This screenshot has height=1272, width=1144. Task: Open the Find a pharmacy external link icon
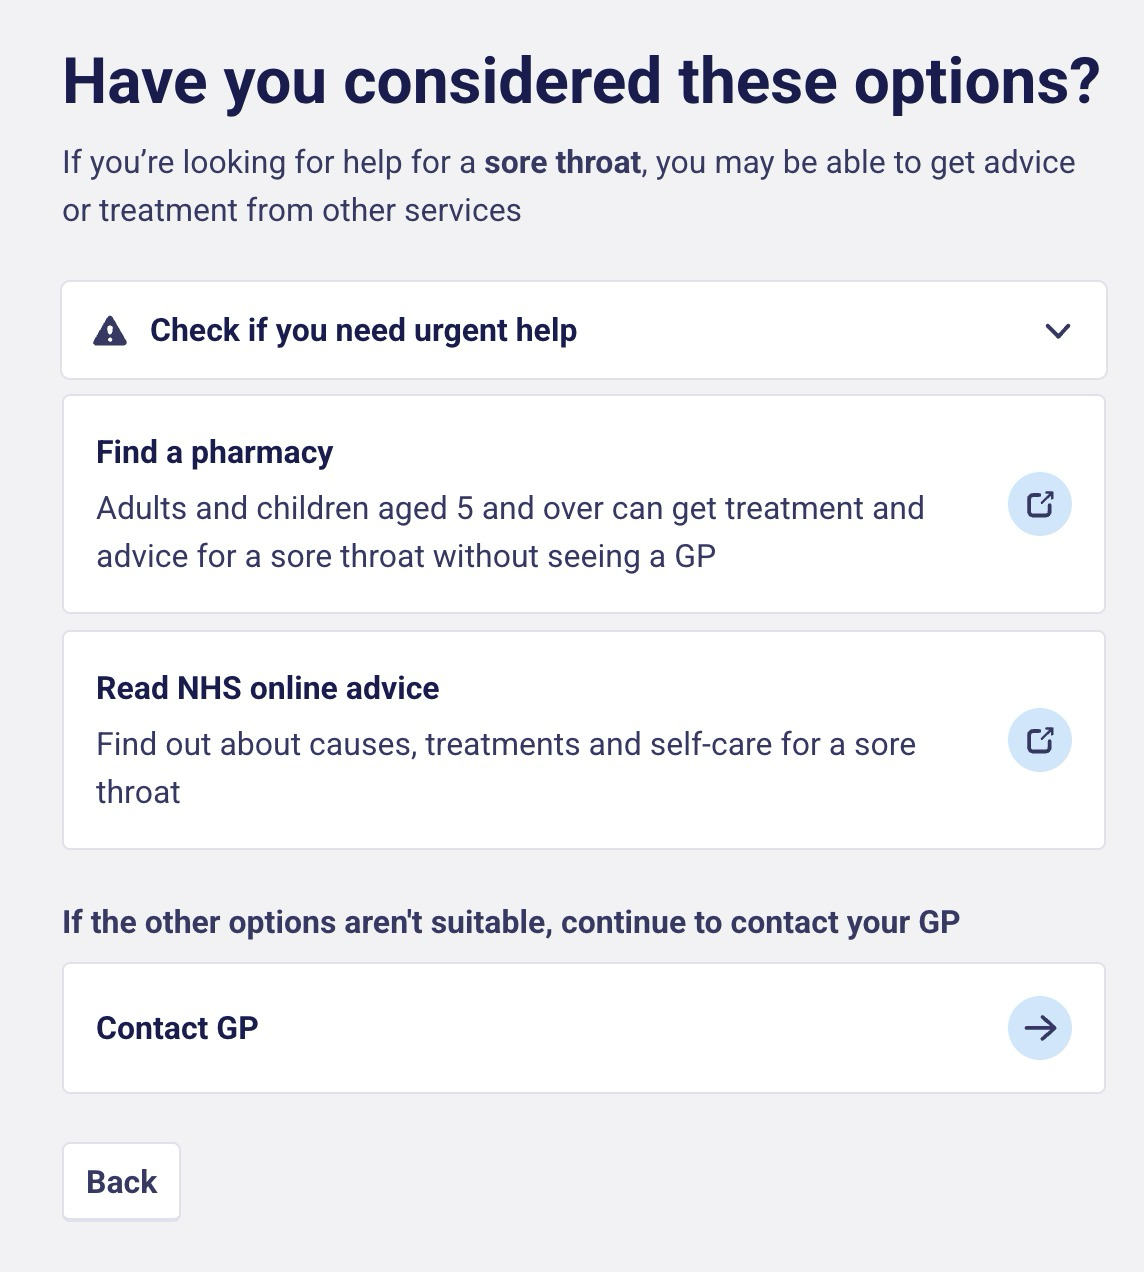1040,504
